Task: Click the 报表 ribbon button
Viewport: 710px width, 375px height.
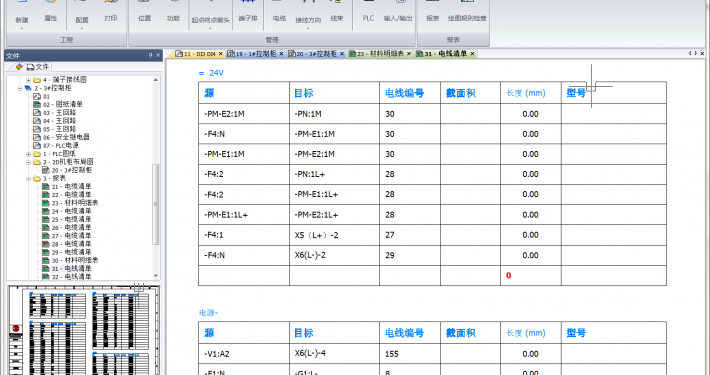Action: (432, 18)
